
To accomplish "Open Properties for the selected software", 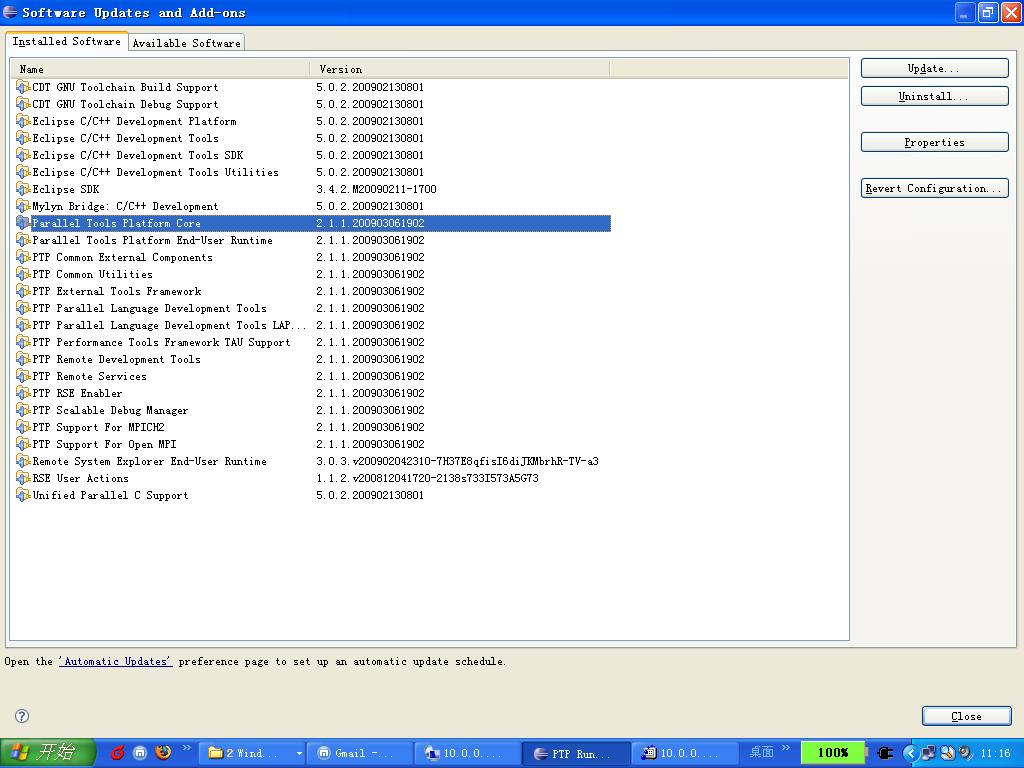I will pyautogui.click(x=935, y=142).
